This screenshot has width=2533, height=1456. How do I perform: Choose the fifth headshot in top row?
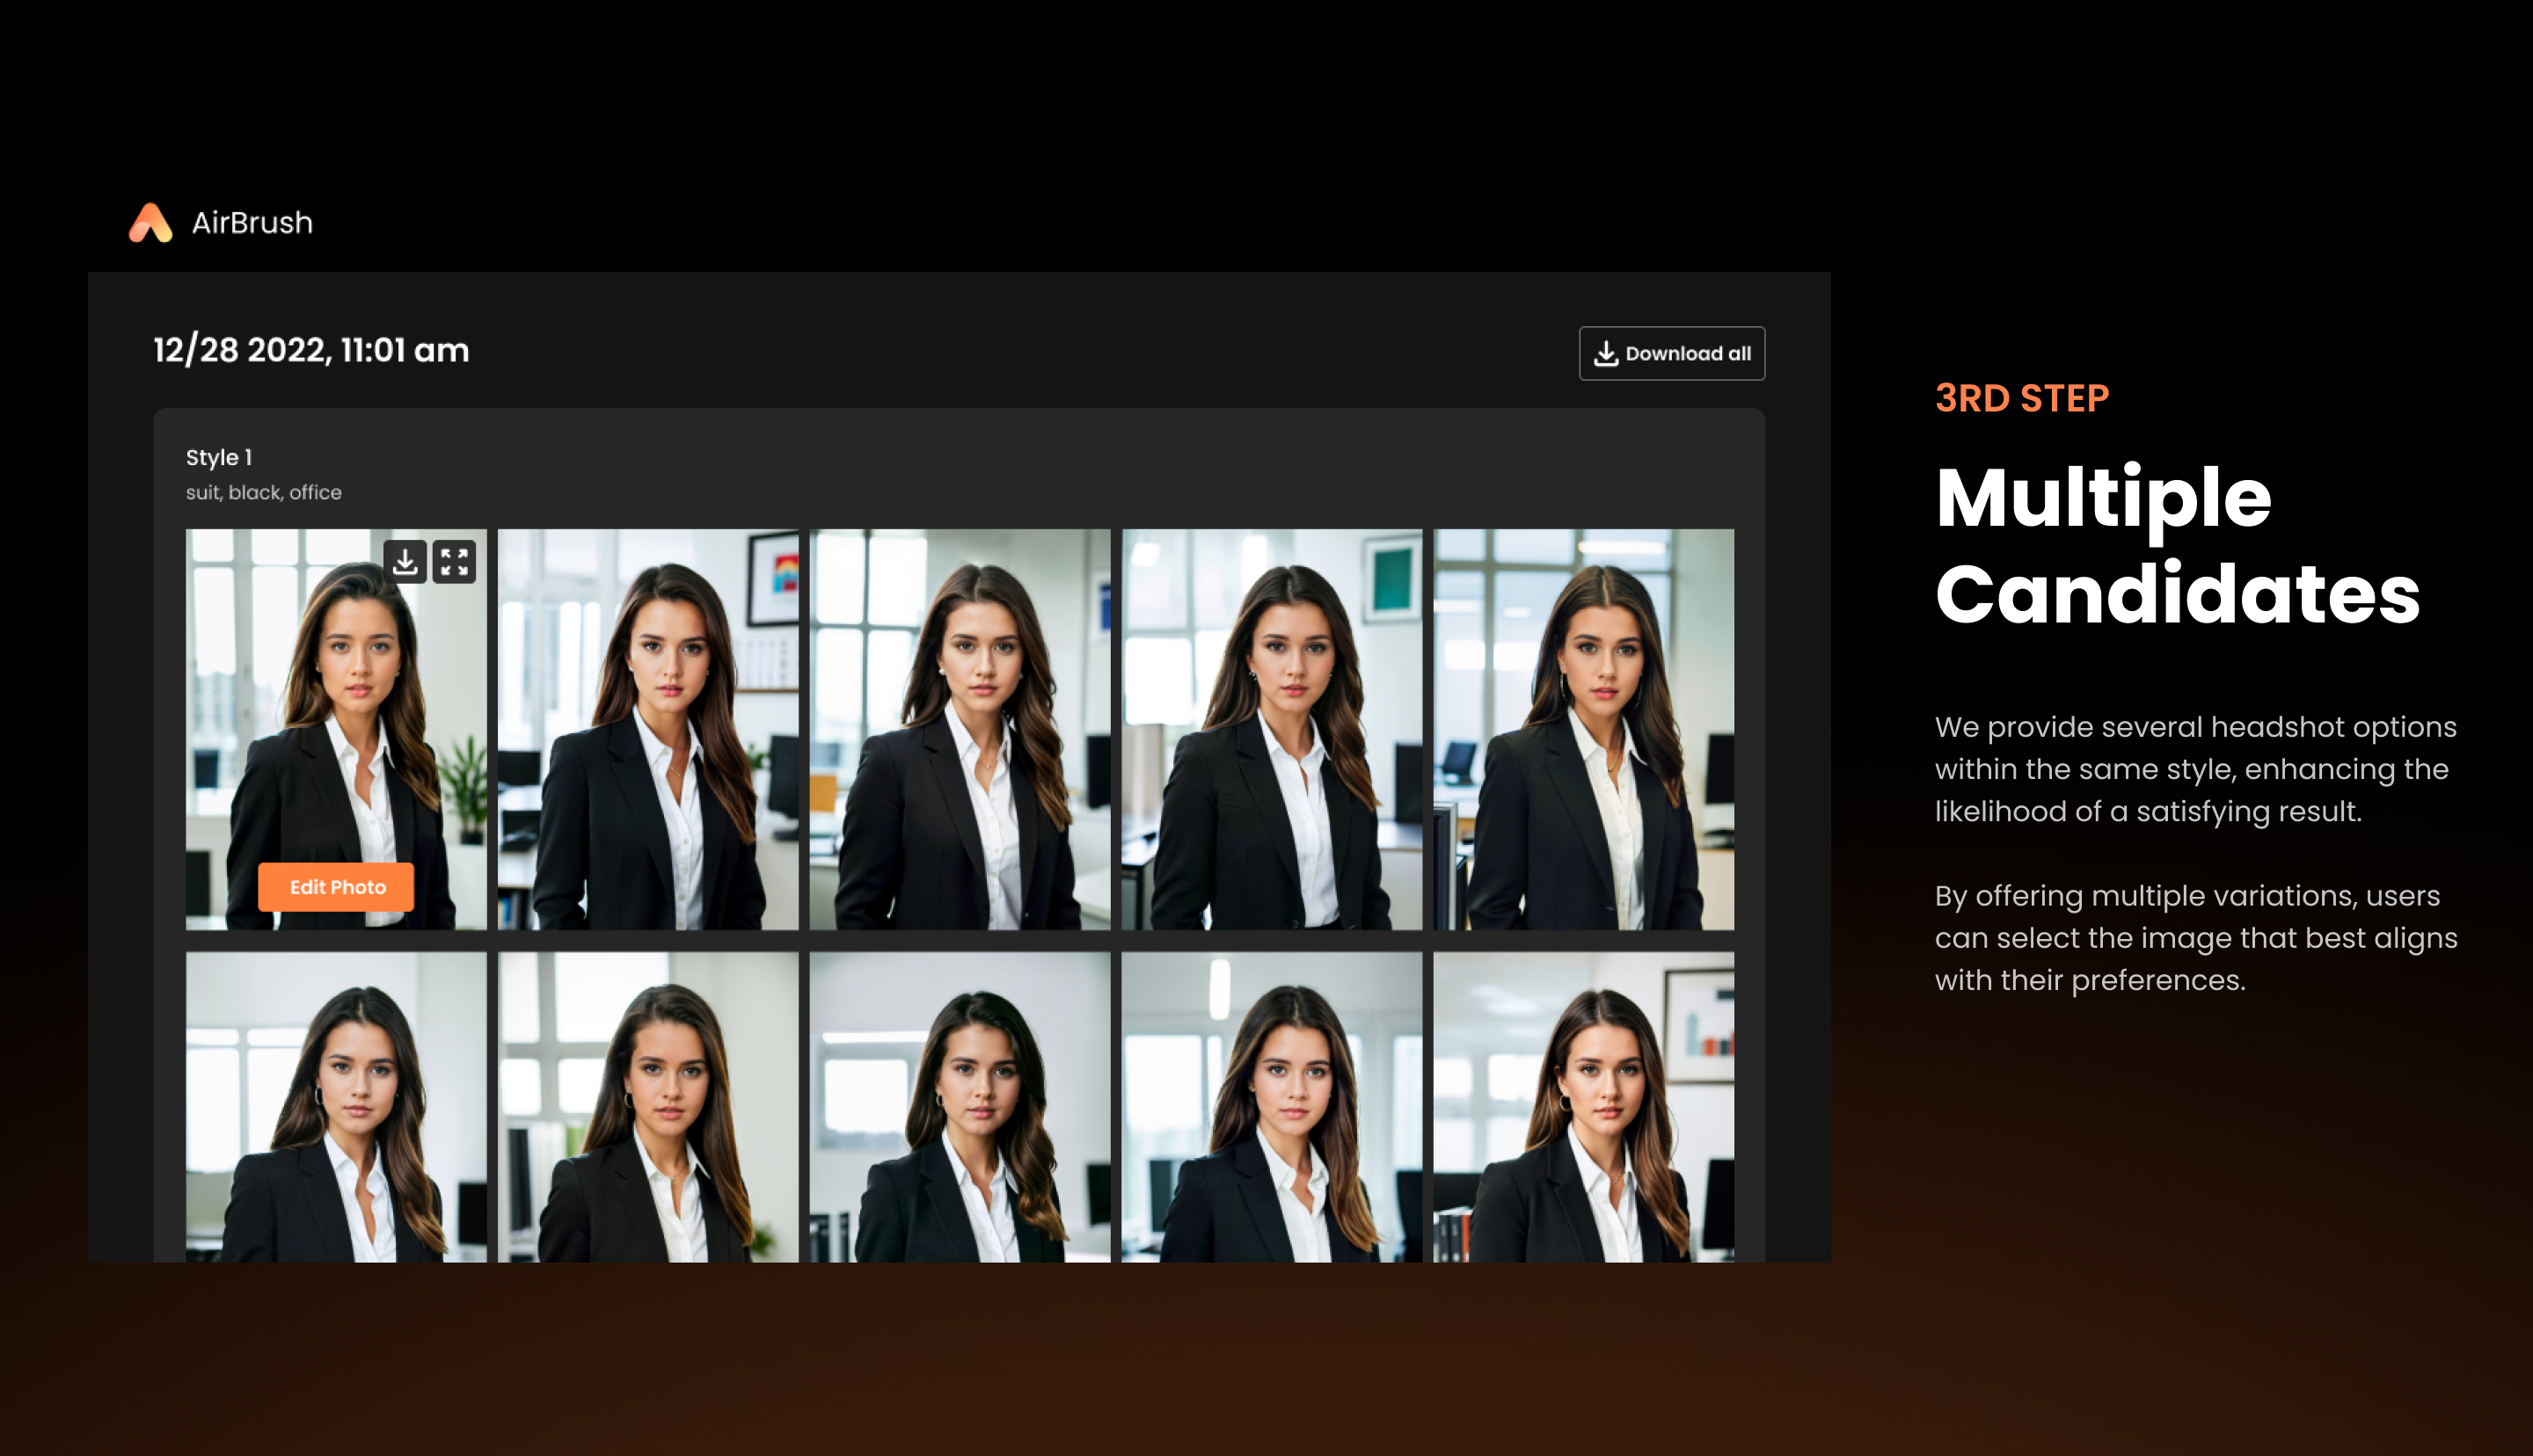pyautogui.click(x=1583, y=729)
